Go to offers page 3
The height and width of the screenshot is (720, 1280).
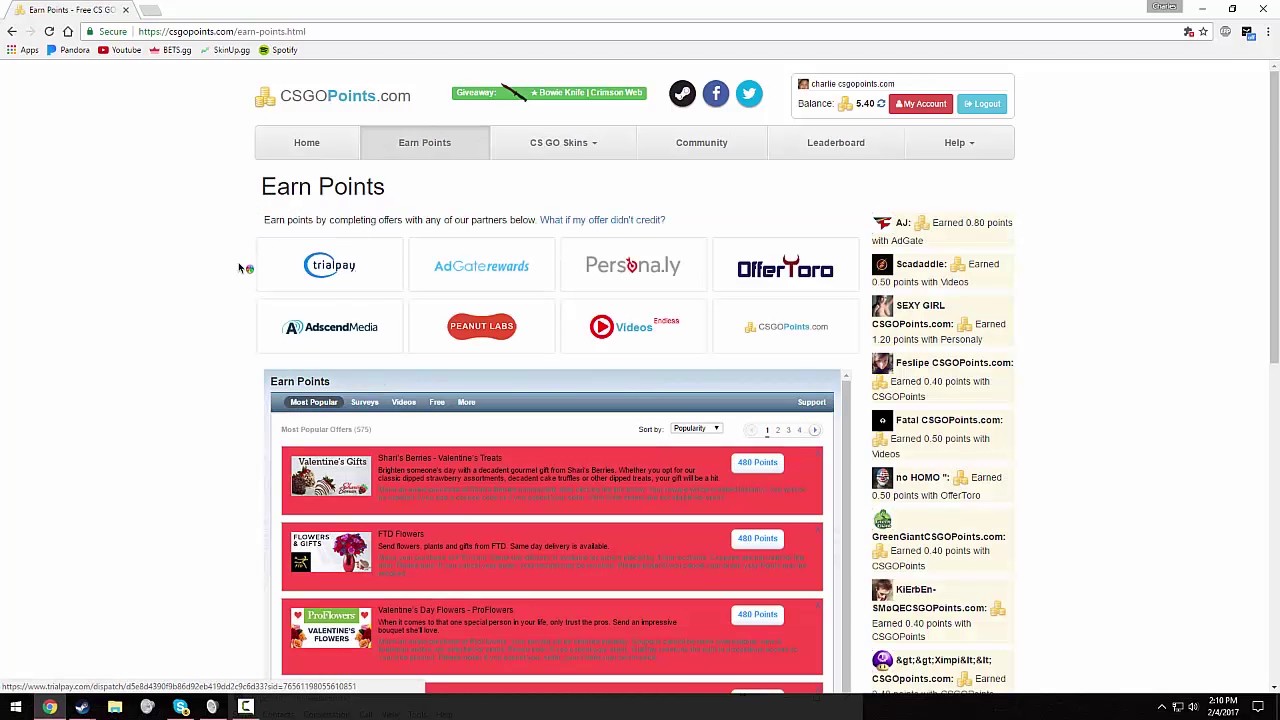pyautogui.click(x=788, y=430)
